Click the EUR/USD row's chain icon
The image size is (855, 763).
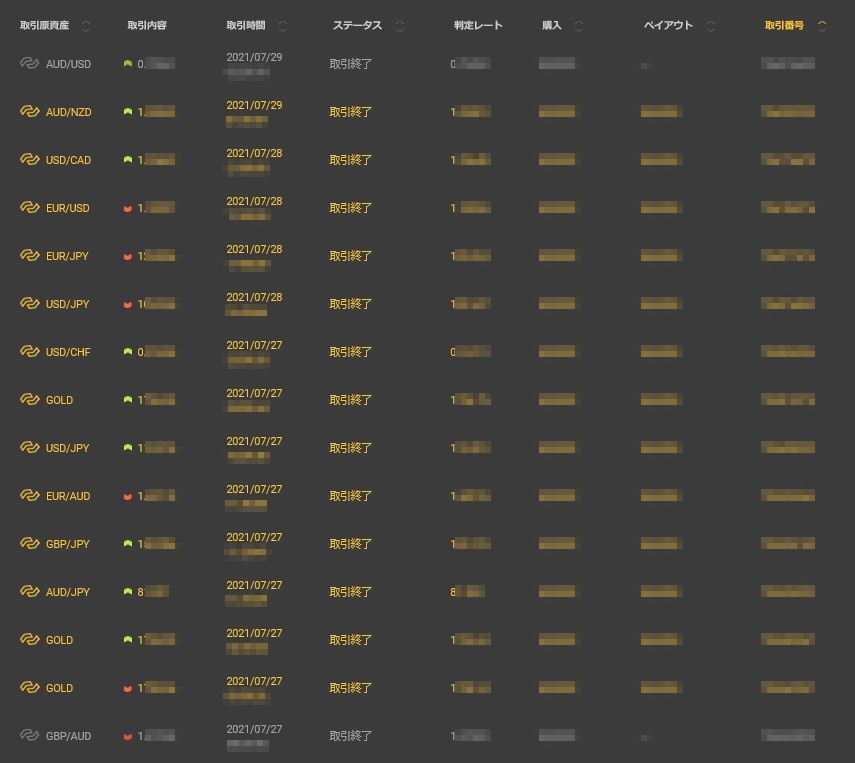(29, 208)
